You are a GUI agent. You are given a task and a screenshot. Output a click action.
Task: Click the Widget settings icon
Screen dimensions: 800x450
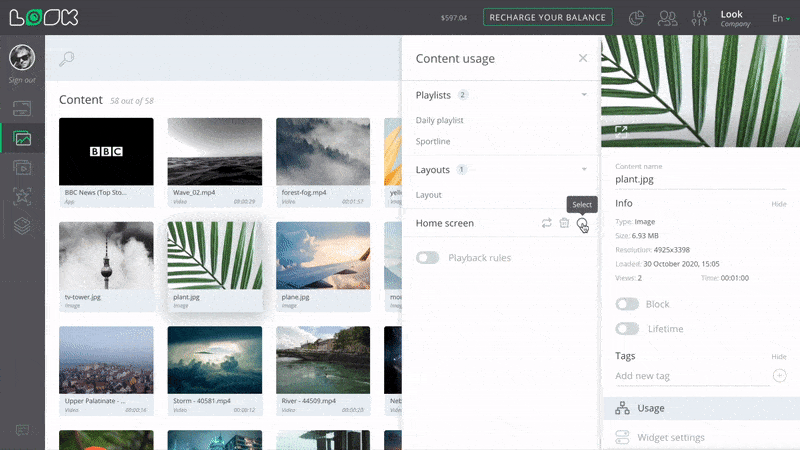(622, 437)
